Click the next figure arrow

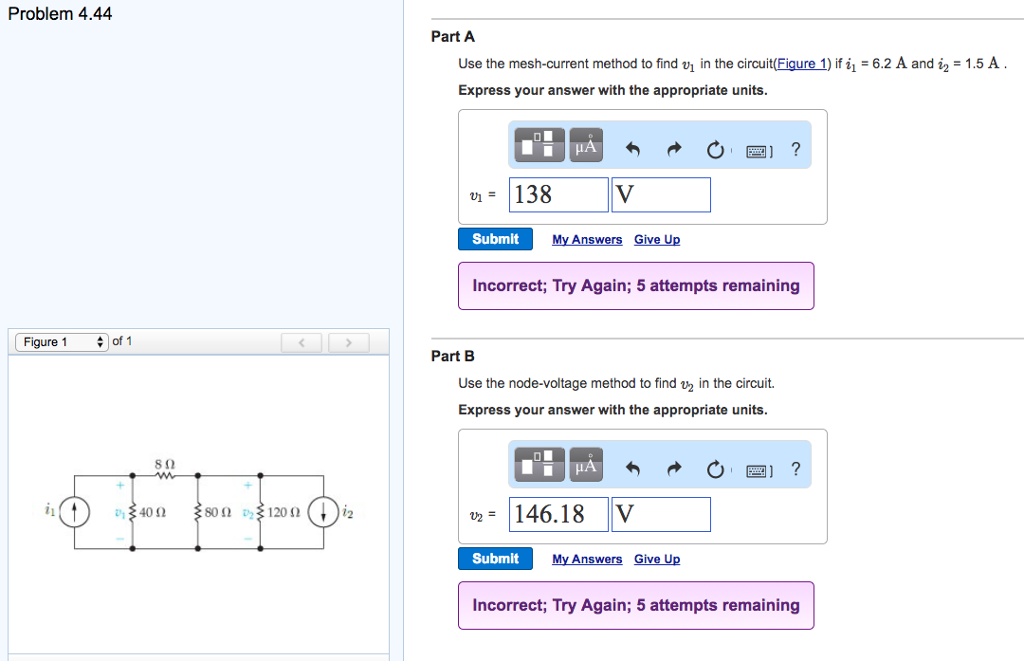pyautogui.click(x=348, y=341)
